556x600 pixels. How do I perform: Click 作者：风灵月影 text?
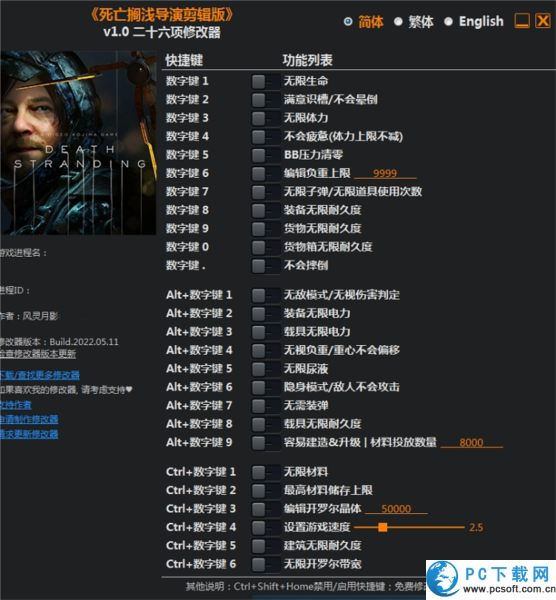pos(29,316)
